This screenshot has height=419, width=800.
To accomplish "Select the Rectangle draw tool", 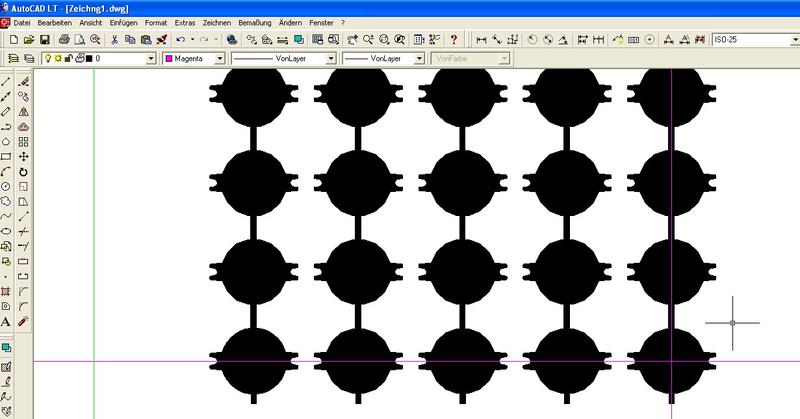I will click(x=6, y=157).
